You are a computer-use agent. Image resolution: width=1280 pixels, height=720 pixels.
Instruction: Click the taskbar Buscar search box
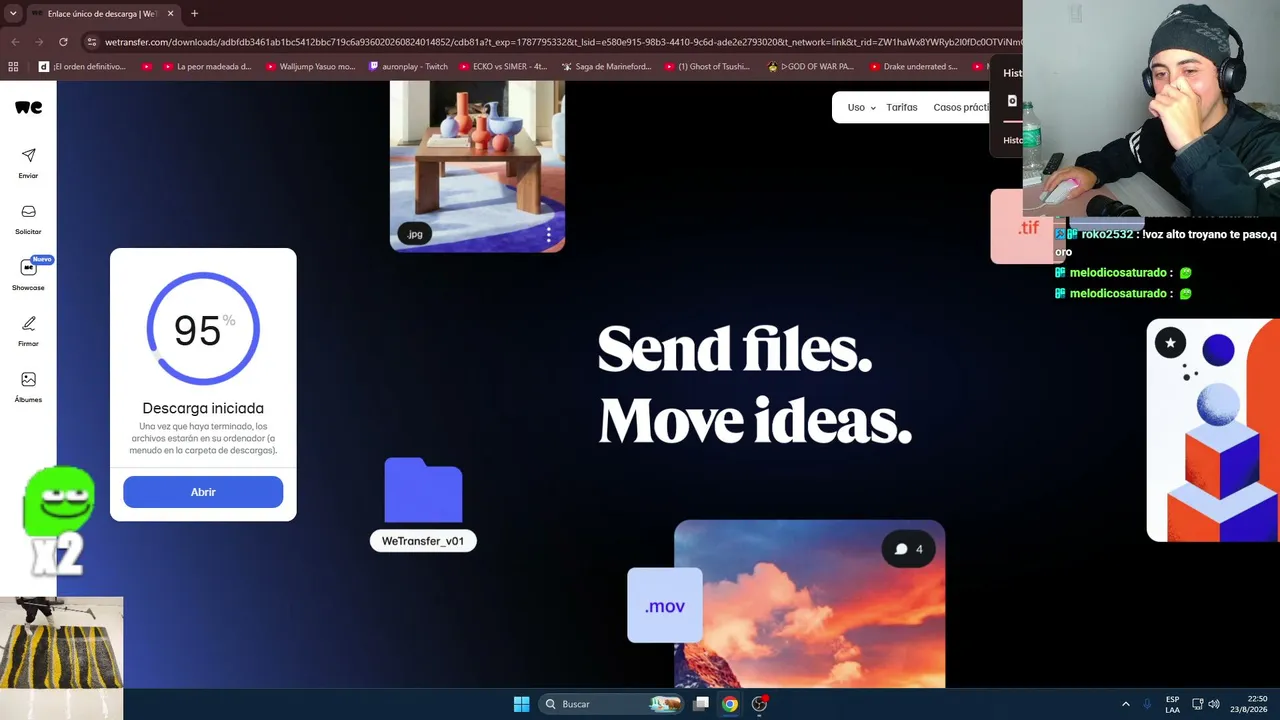point(612,704)
